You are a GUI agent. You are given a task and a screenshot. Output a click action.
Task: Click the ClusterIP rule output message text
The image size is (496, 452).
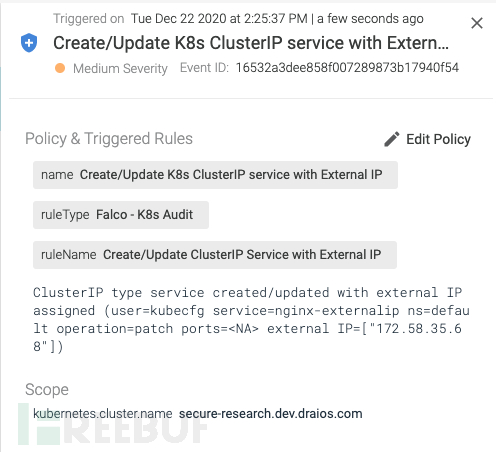tap(251, 319)
